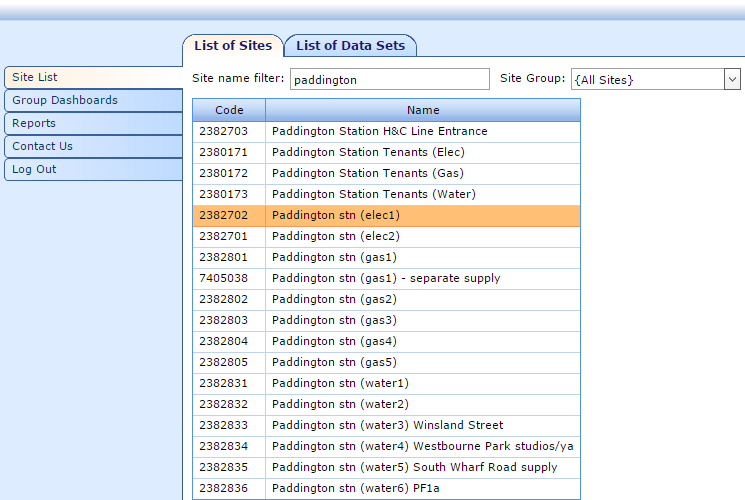Select Site List in the sidebar
This screenshot has width=745, height=500.
click(x=93, y=77)
